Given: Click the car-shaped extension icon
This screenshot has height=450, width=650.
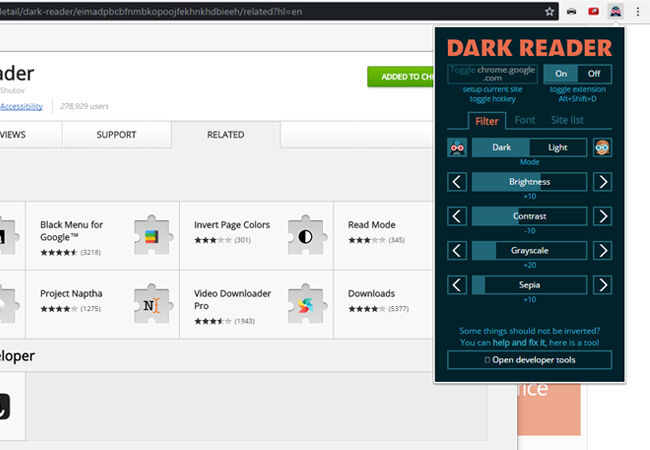Looking at the screenshot, I should point(572,12).
